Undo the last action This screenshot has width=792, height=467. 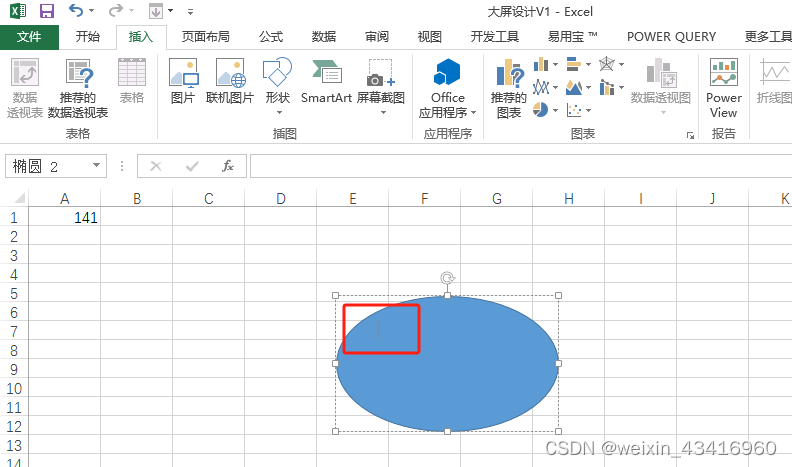tap(75, 10)
